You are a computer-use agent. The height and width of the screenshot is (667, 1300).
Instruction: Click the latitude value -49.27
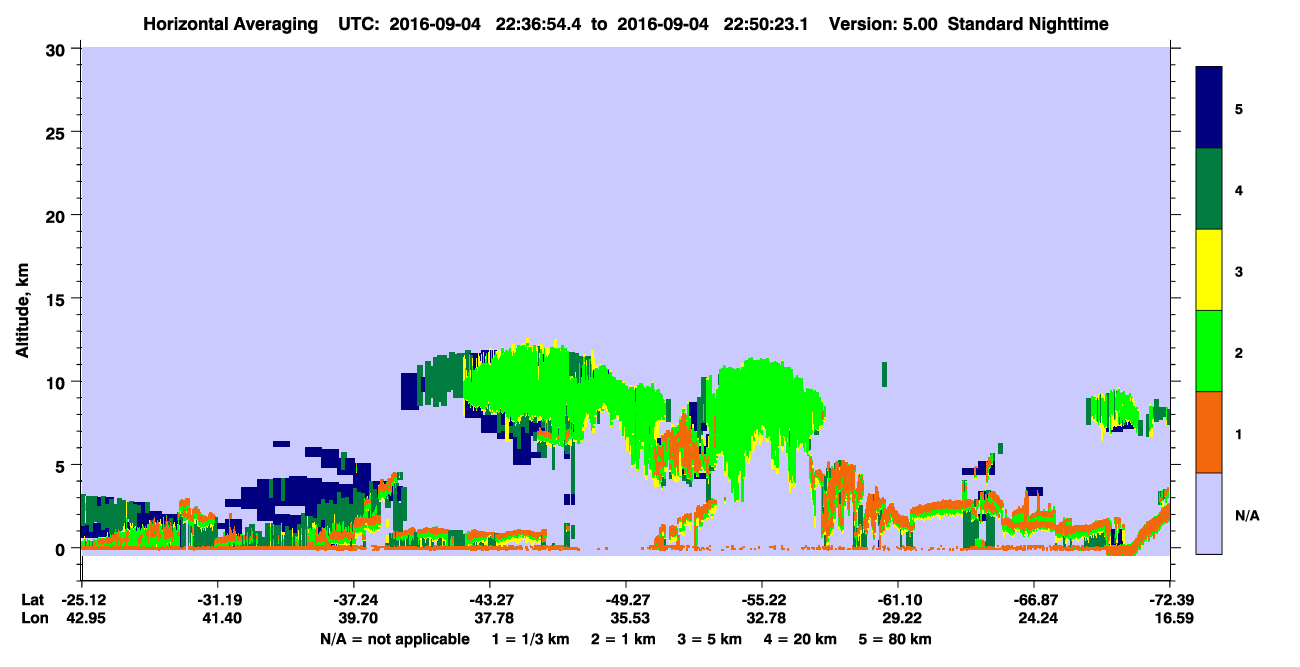626,600
